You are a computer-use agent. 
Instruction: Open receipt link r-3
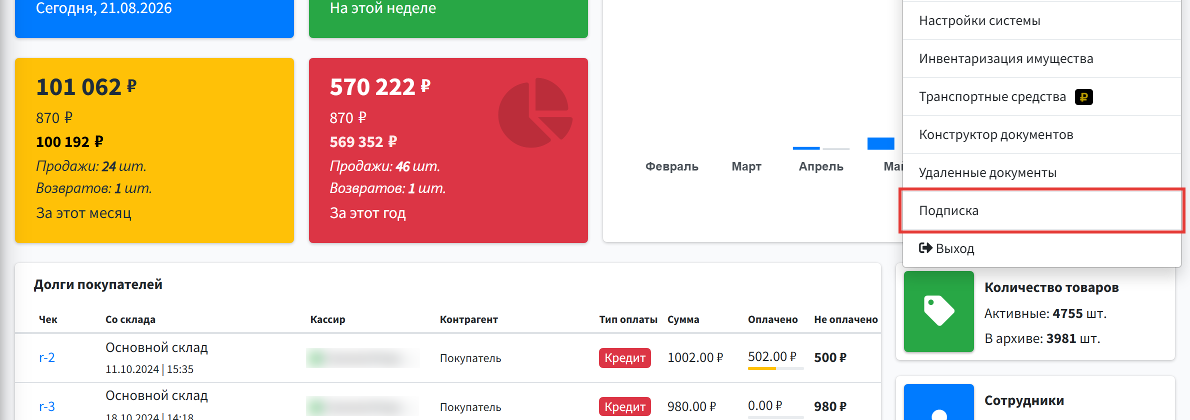pos(47,406)
